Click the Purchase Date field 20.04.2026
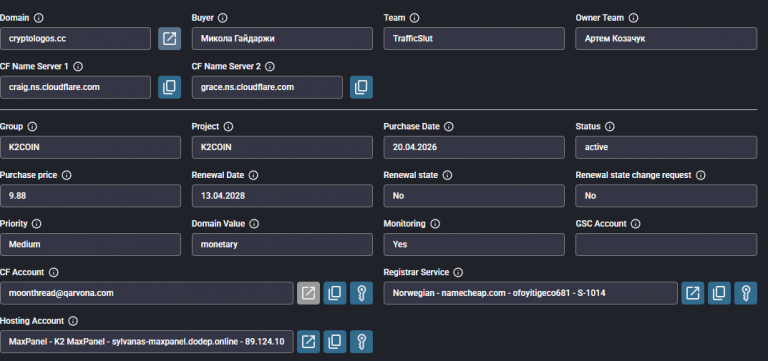 coord(474,147)
